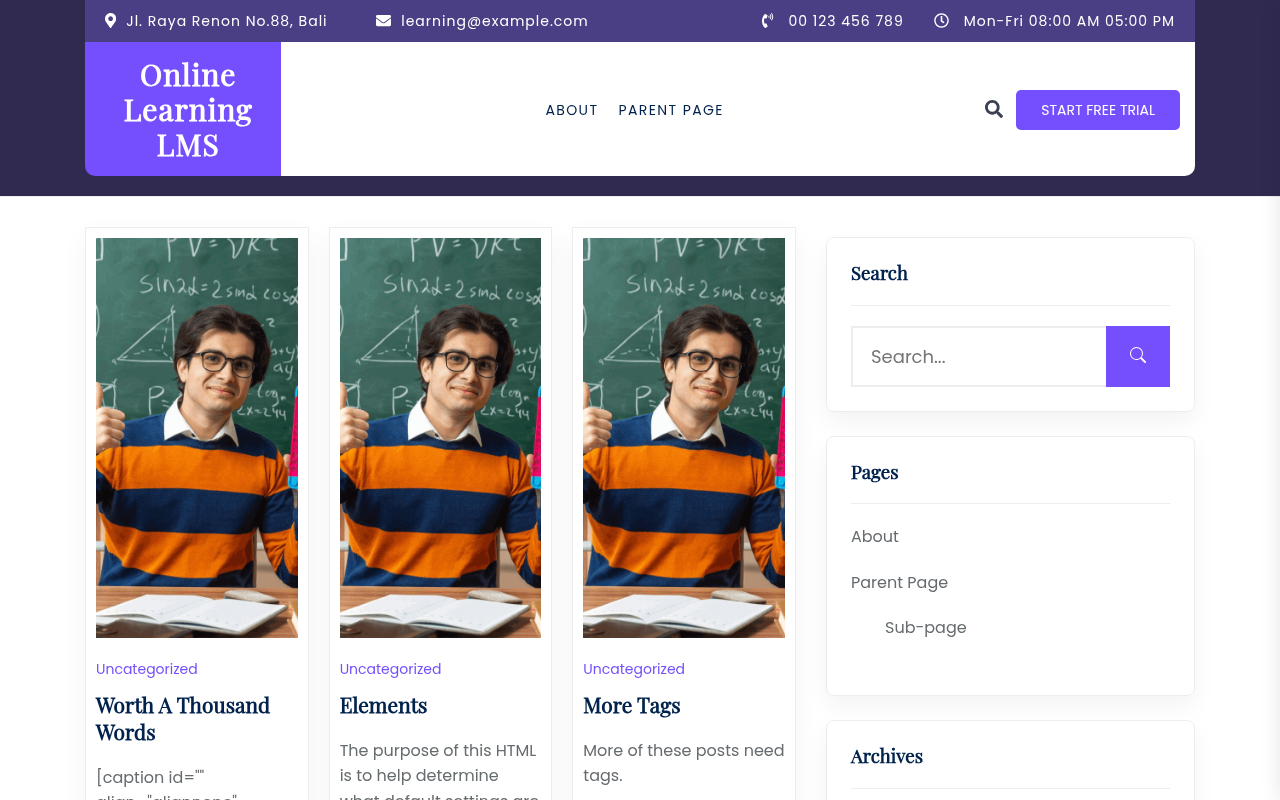The image size is (1280, 800).
Task: Focus the sidebar Search input field
Action: (x=979, y=356)
